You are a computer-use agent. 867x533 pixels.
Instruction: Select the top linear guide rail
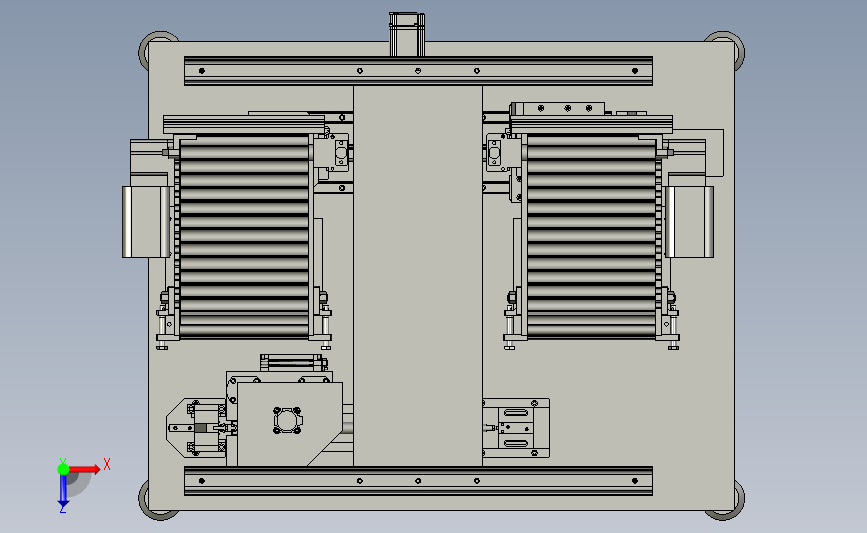pos(418,71)
